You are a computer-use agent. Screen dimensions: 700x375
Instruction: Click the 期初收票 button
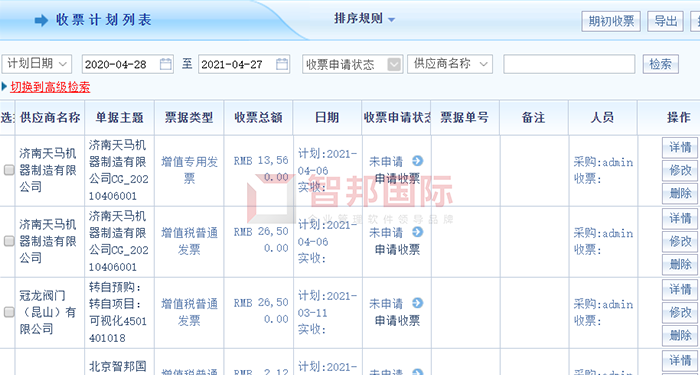pos(611,21)
